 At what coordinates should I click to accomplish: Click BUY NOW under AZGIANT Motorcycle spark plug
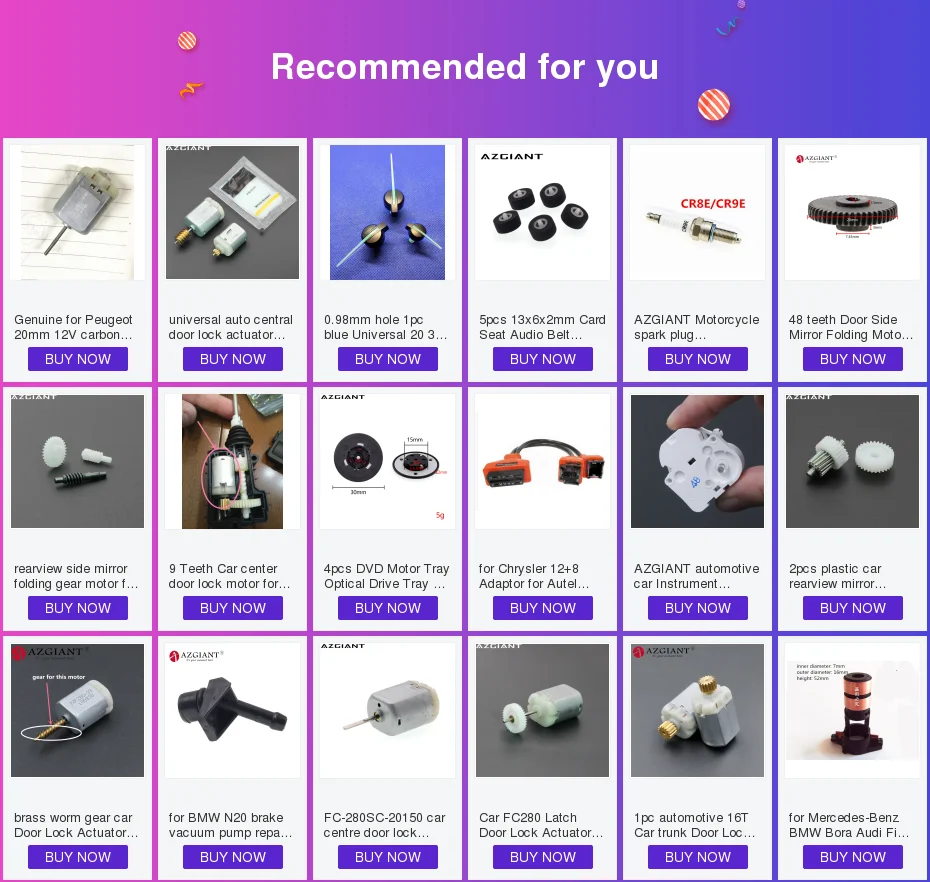[698, 359]
